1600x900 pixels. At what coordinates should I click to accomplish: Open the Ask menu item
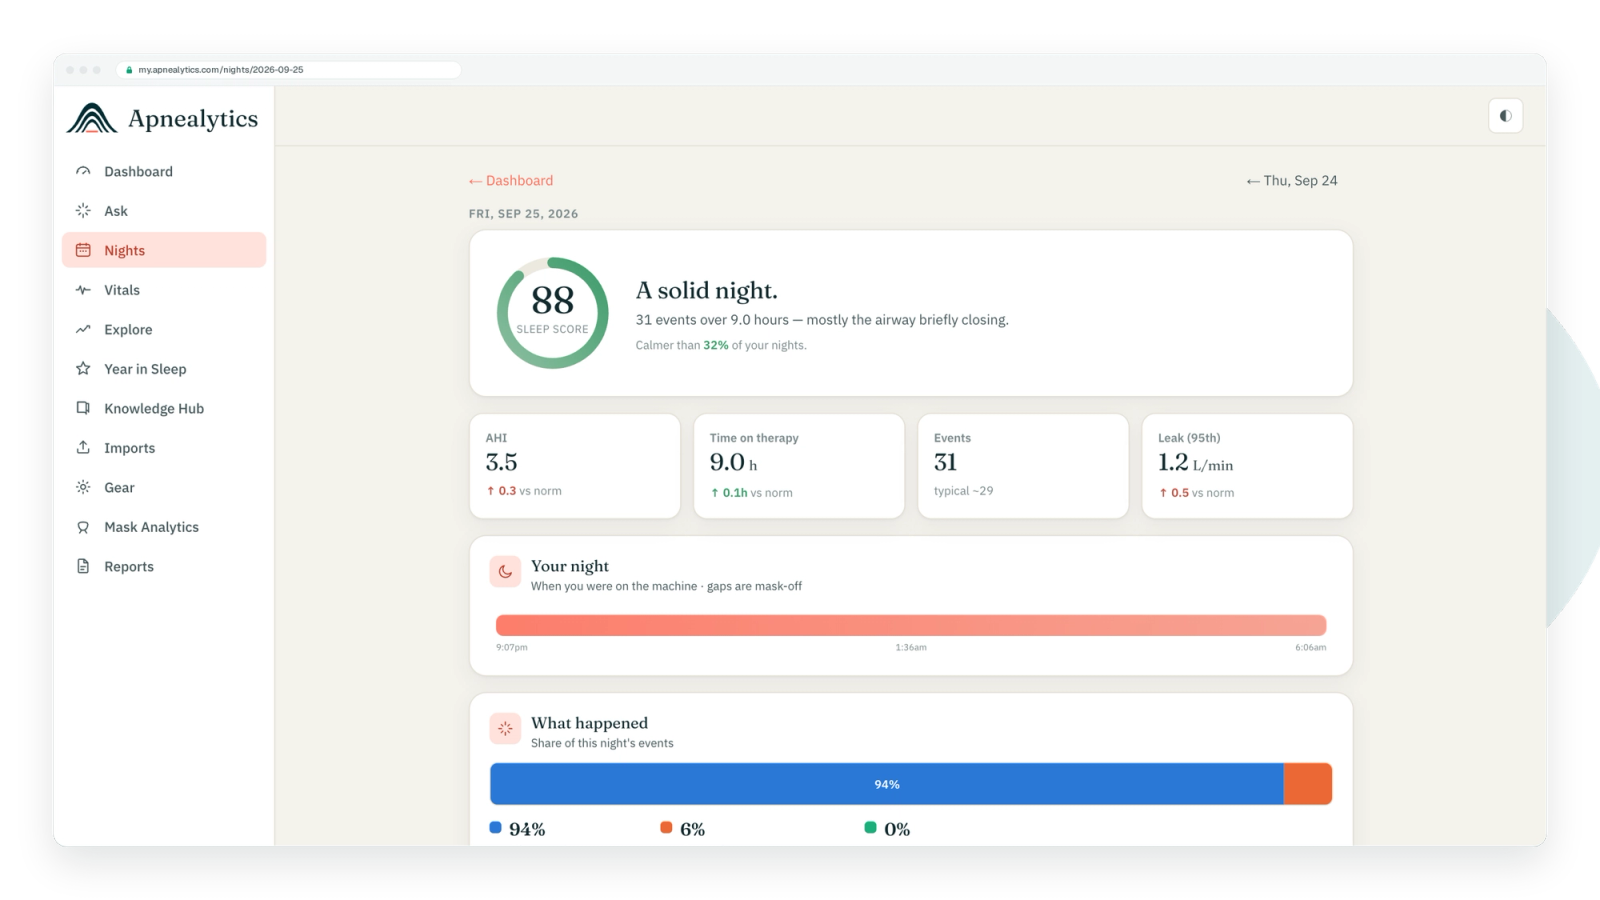(164, 211)
